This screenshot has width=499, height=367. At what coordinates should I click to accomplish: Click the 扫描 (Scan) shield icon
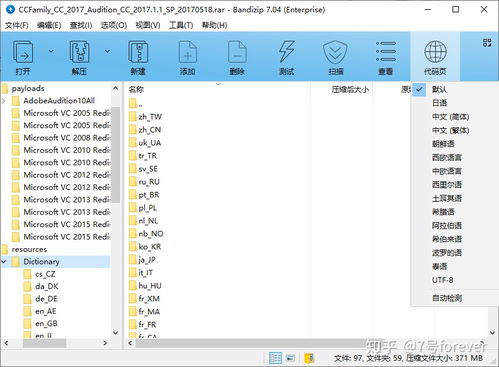click(x=335, y=52)
